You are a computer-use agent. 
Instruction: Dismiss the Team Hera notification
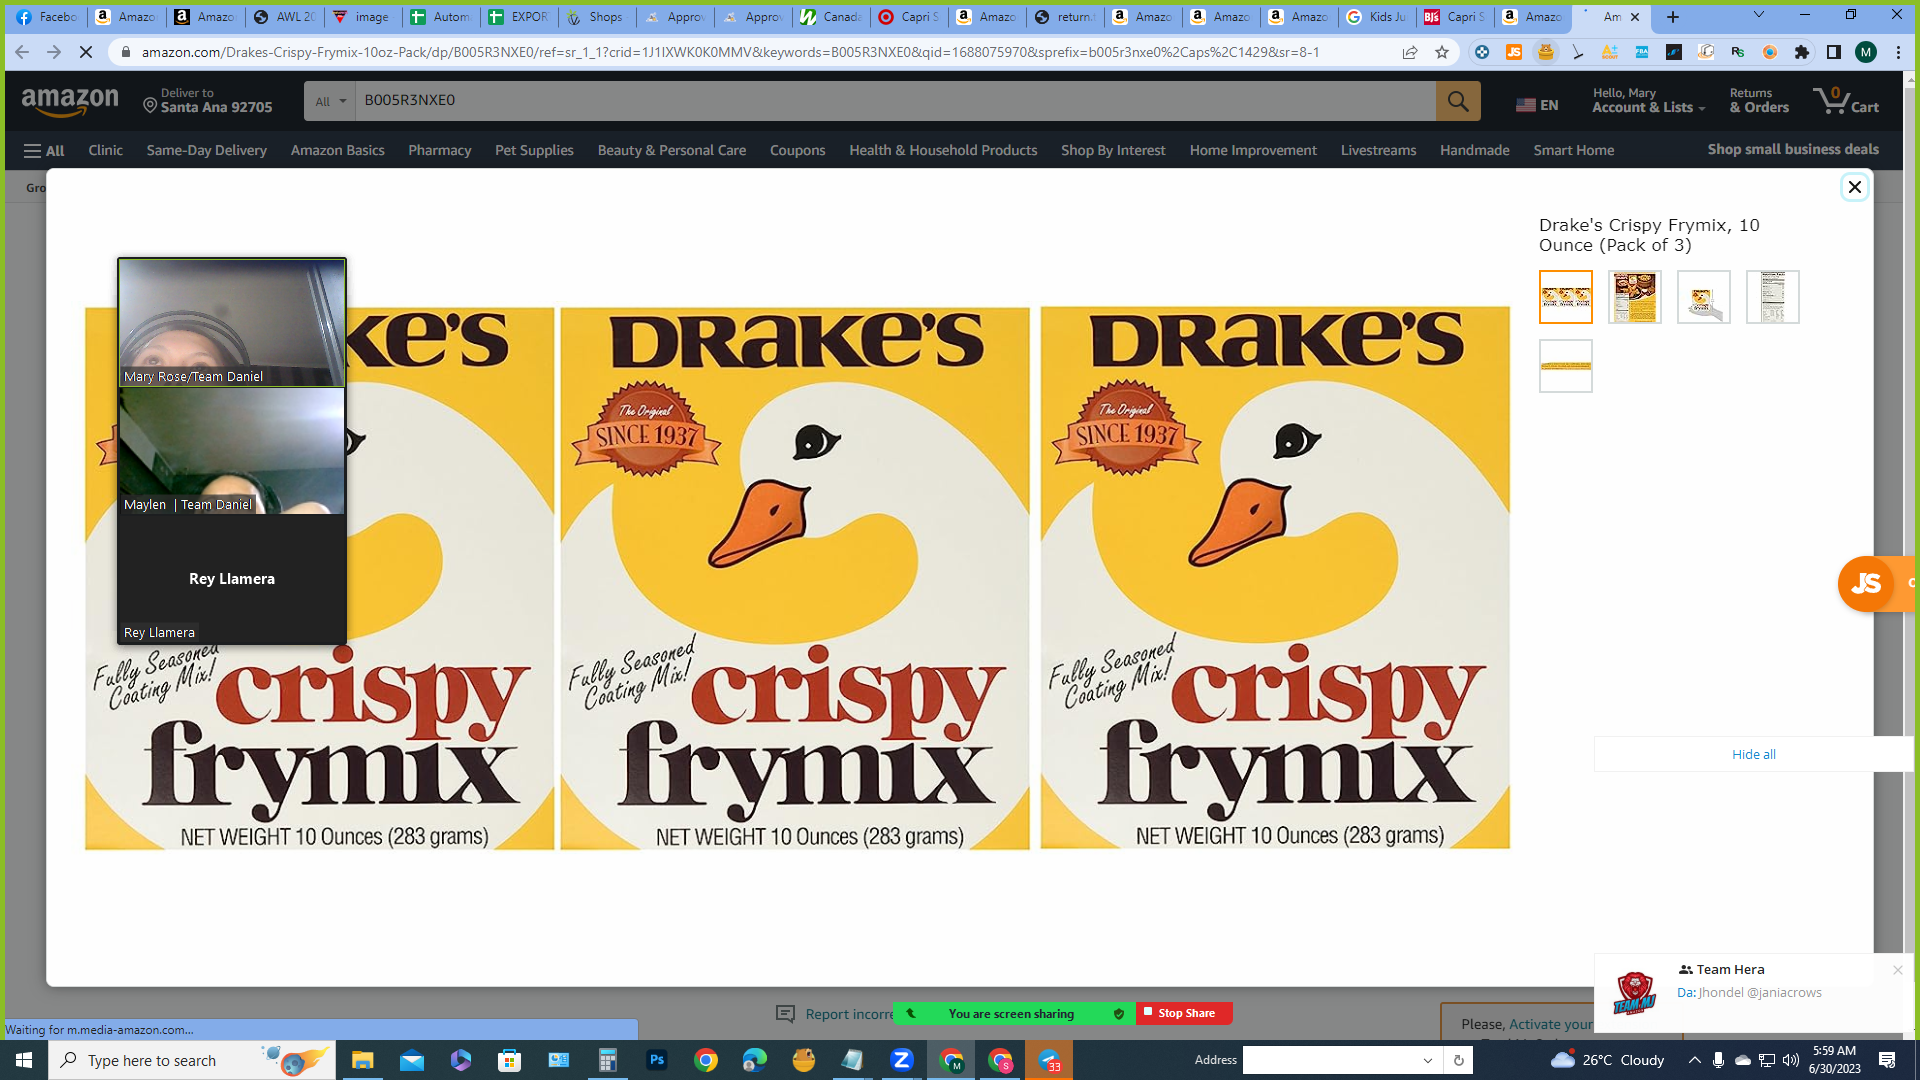point(1897,970)
